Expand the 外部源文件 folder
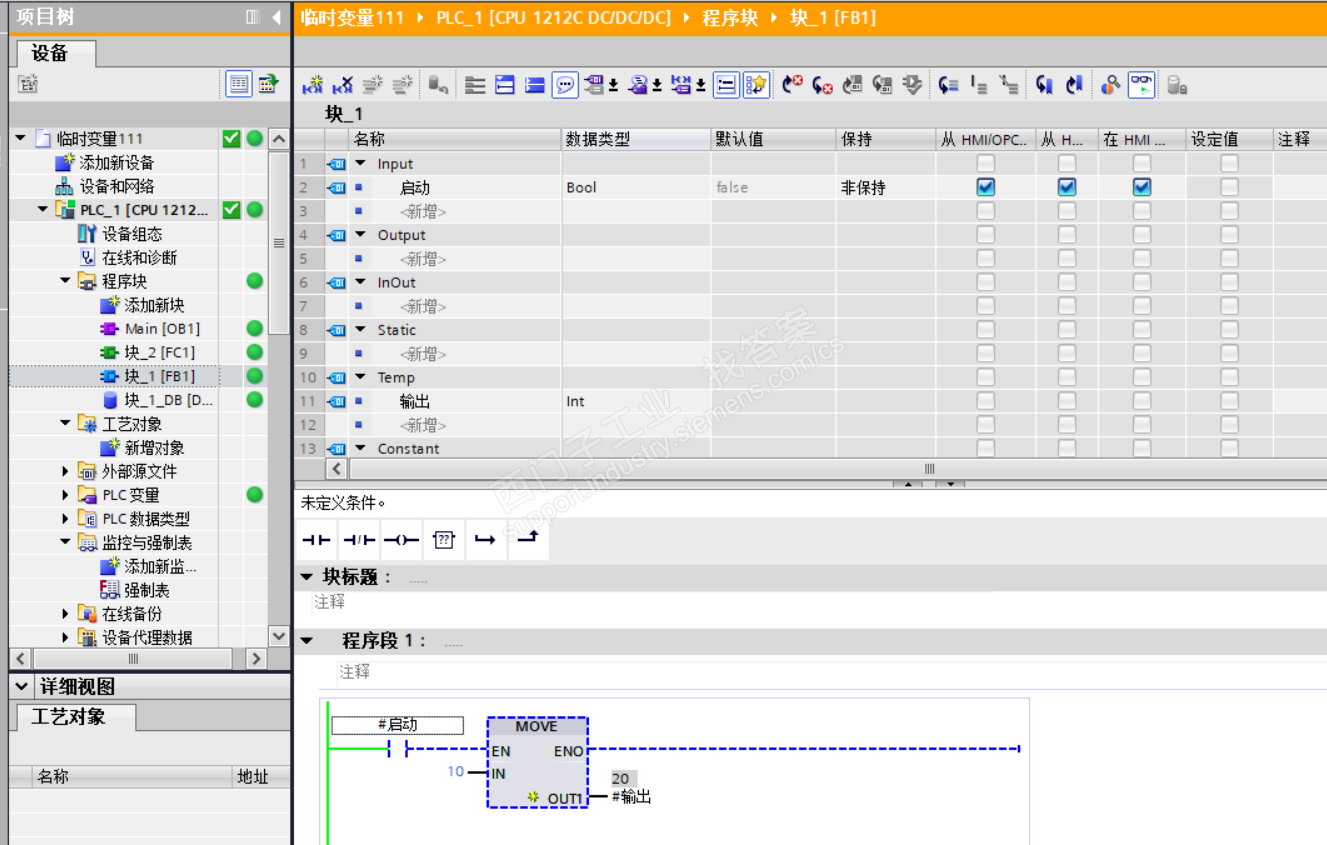 pos(66,471)
